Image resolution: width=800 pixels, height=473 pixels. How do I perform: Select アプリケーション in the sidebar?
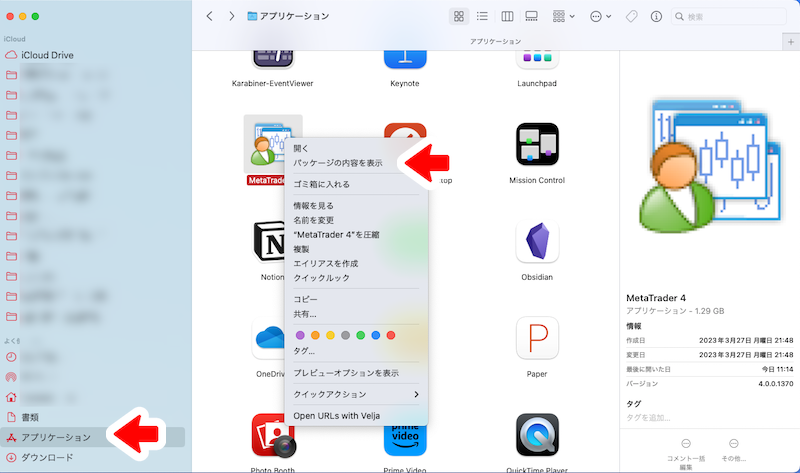click(x=92, y=437)
